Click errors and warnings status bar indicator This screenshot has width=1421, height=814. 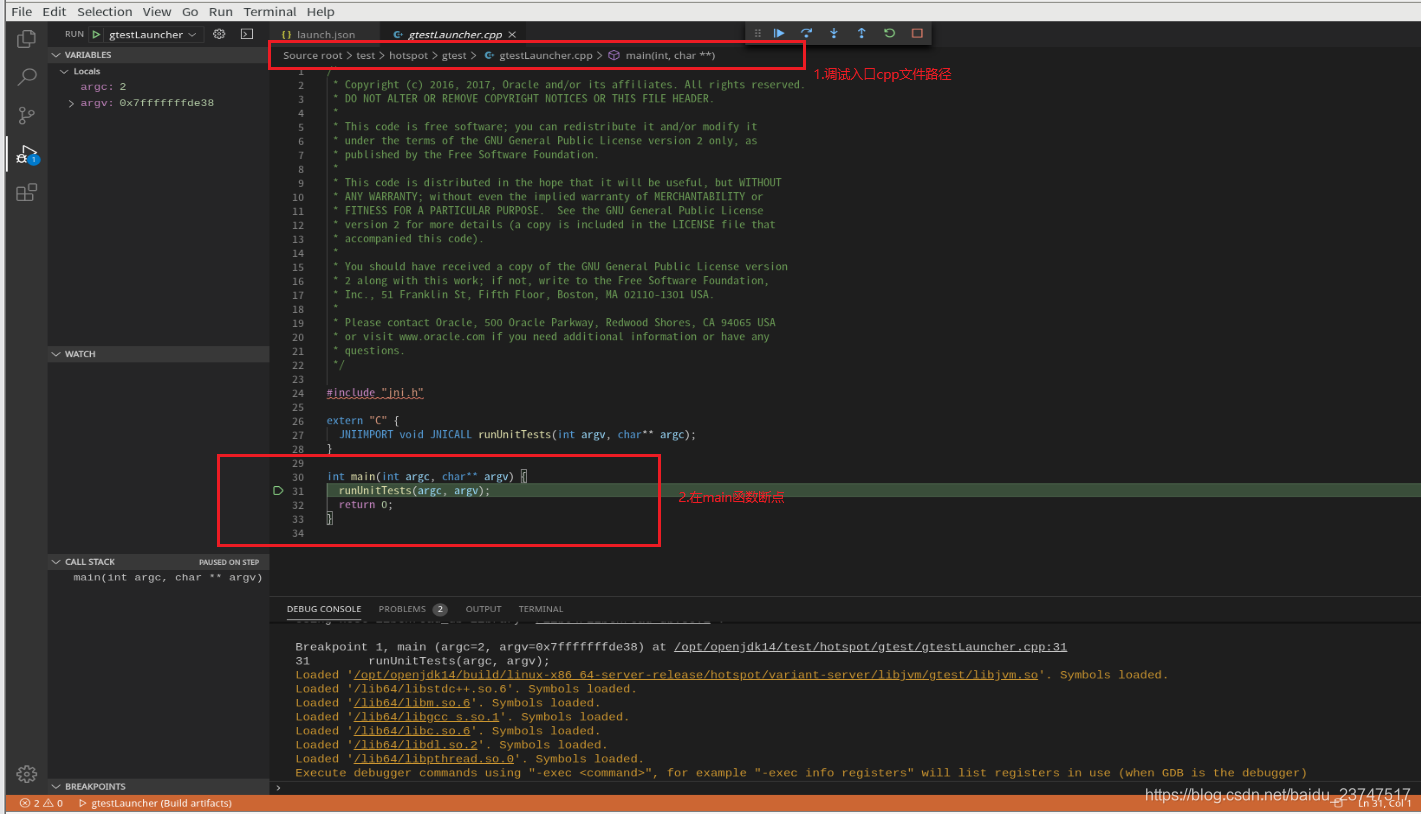41,803
